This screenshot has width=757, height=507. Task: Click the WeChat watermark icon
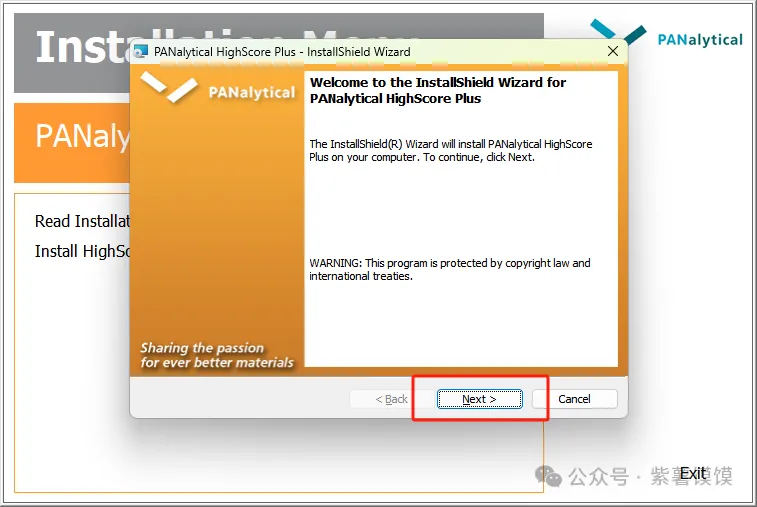[548, 477]
